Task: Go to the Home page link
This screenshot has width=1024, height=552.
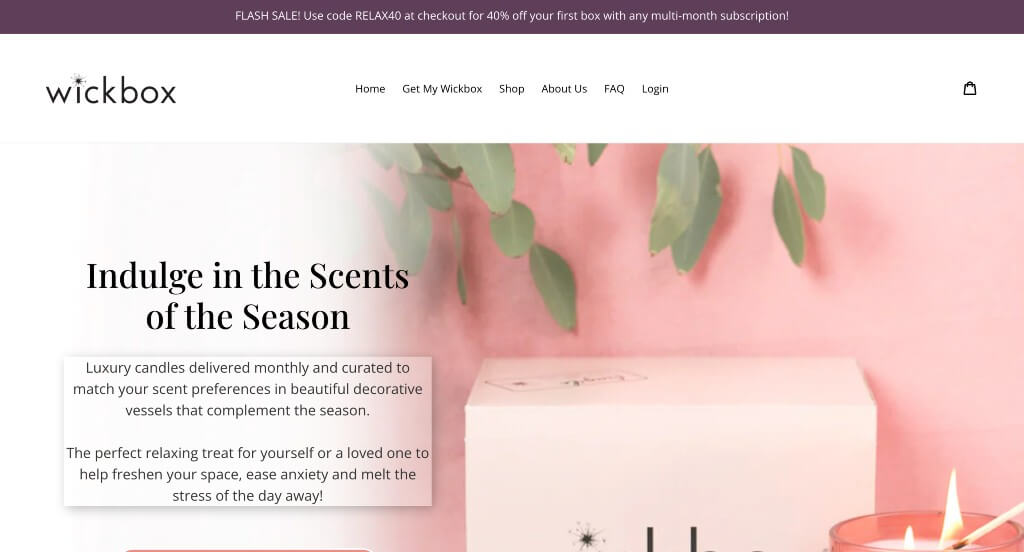Action: [370, 89]
